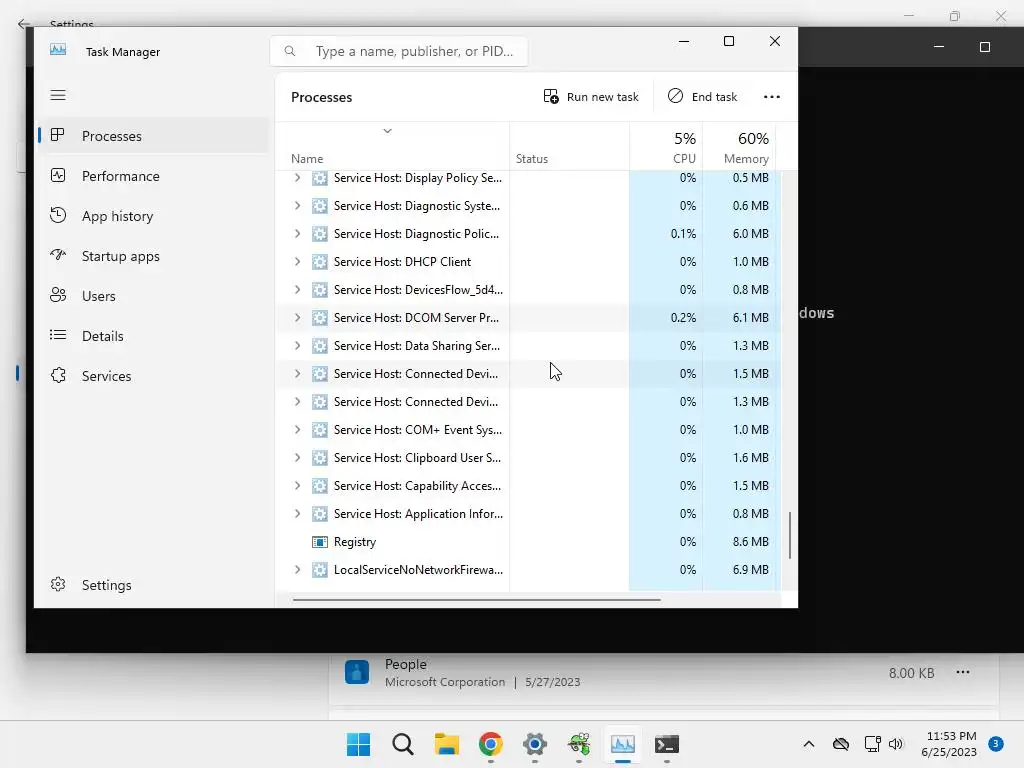Click gear icon of Clipboard User Service
This screenshot has width=1024, height=768.
(320, 458)
